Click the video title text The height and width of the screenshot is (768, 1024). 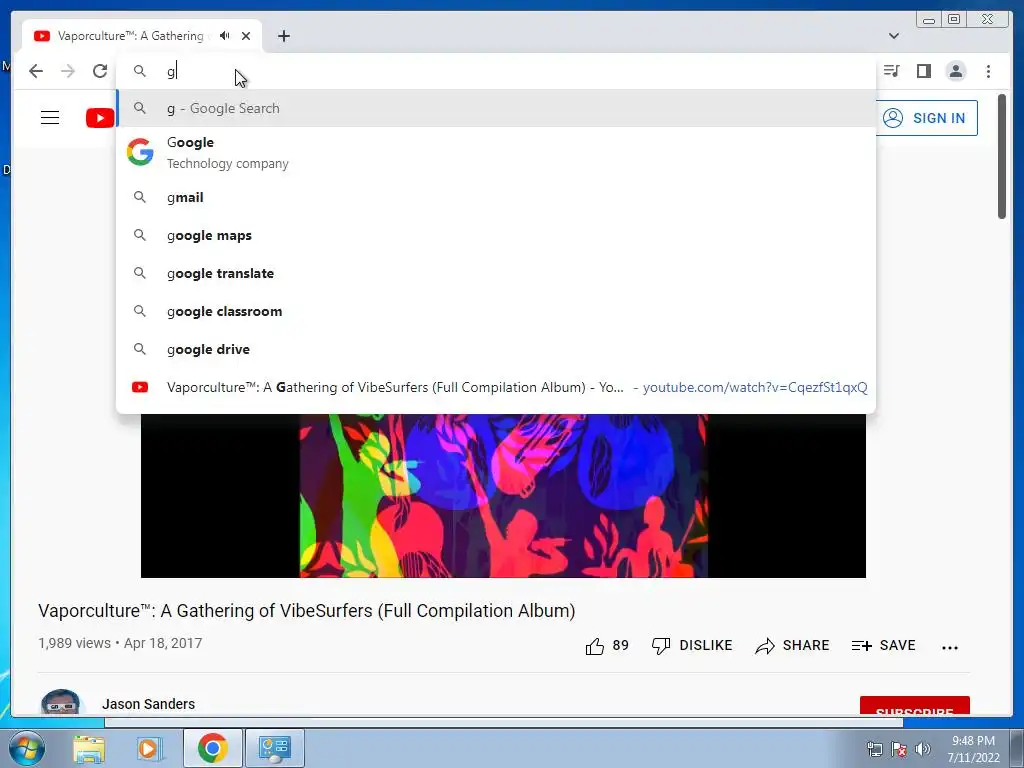click(306, 611)
